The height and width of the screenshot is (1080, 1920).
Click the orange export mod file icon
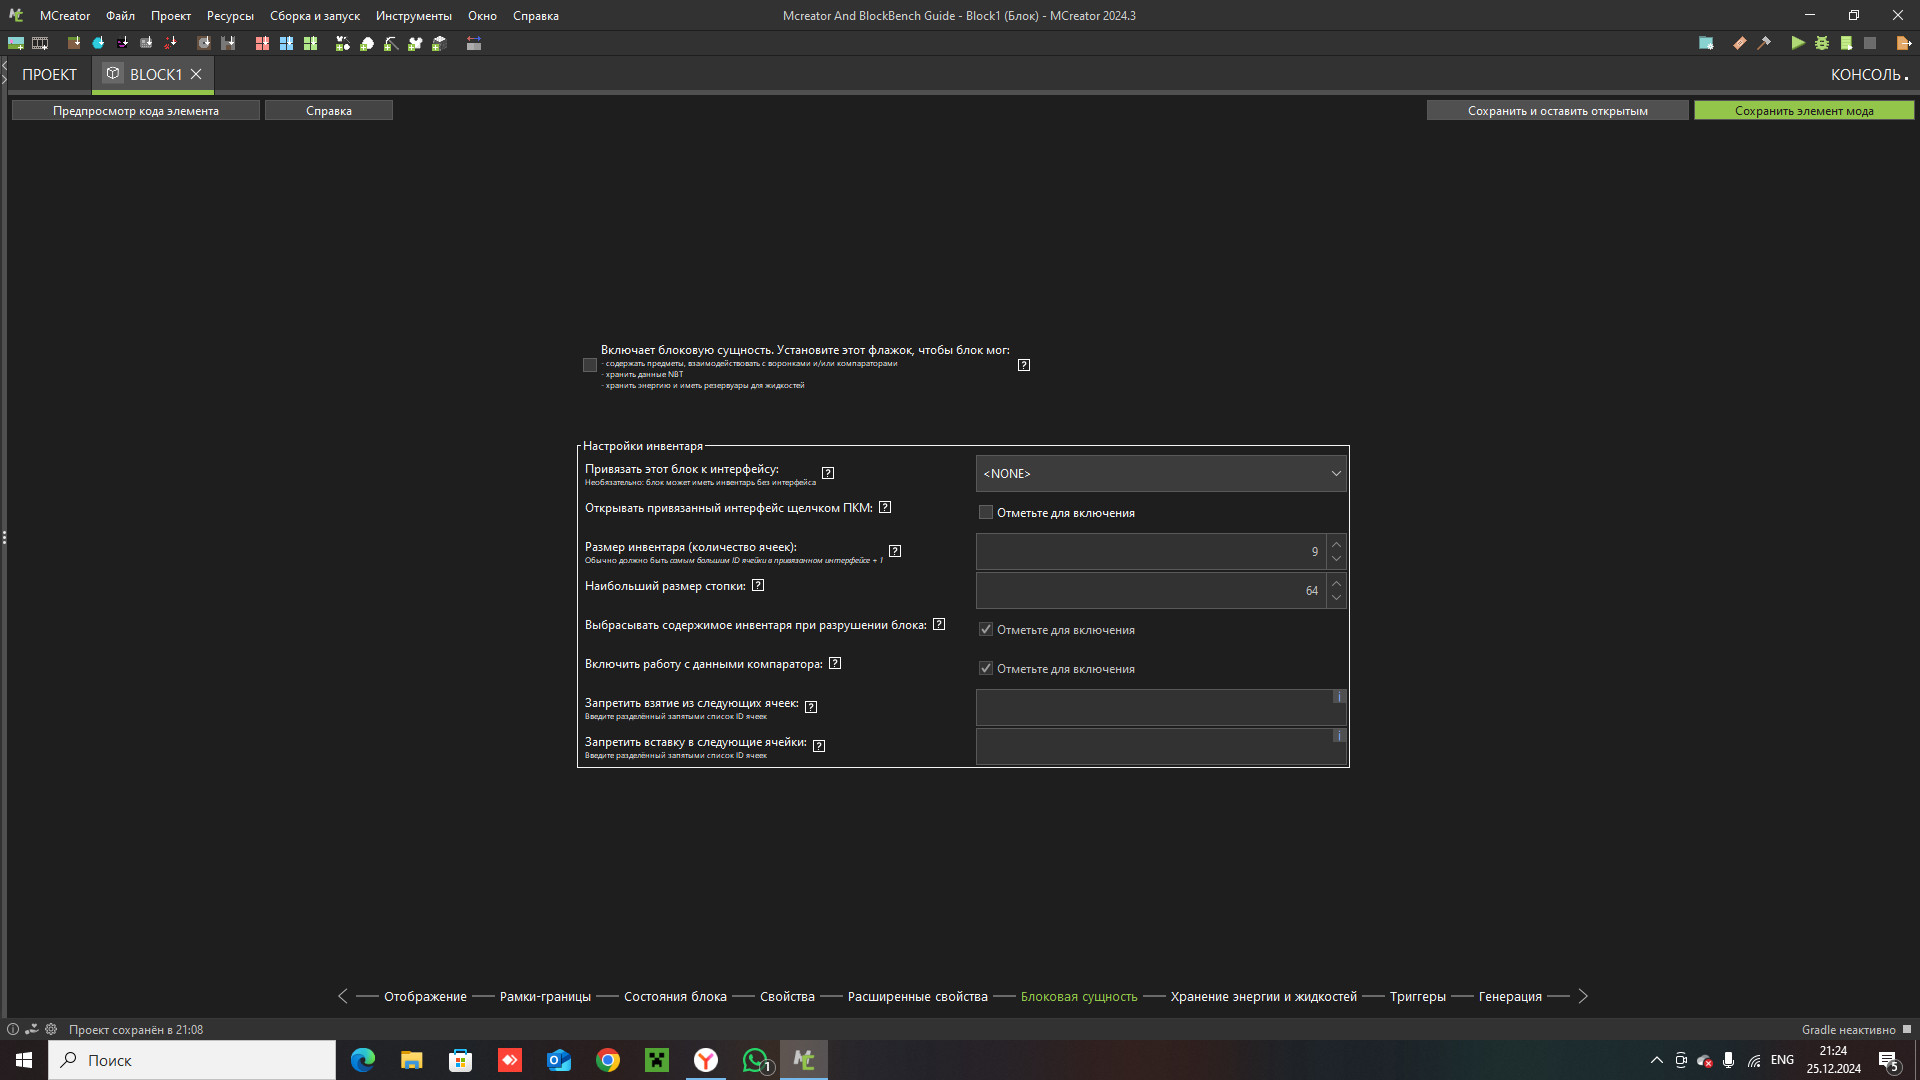[1903, 43]
